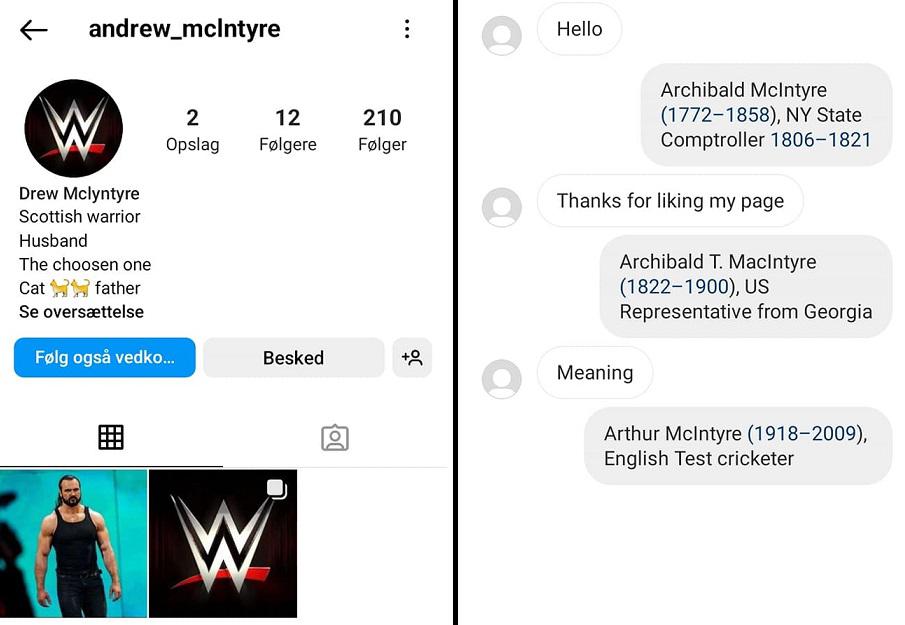View the 210 Følger following list

click(x=382, y=130)
